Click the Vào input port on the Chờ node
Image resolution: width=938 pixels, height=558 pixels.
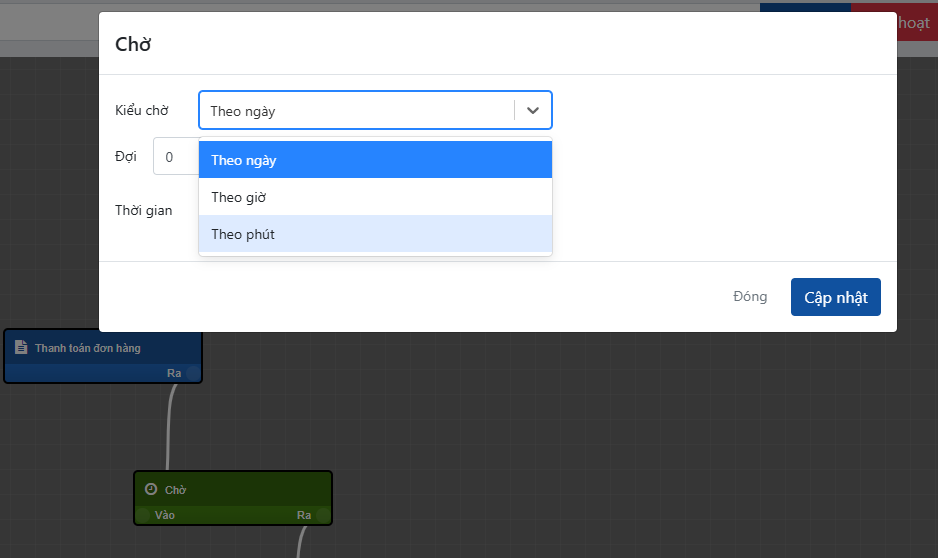(x=143, y=515)
